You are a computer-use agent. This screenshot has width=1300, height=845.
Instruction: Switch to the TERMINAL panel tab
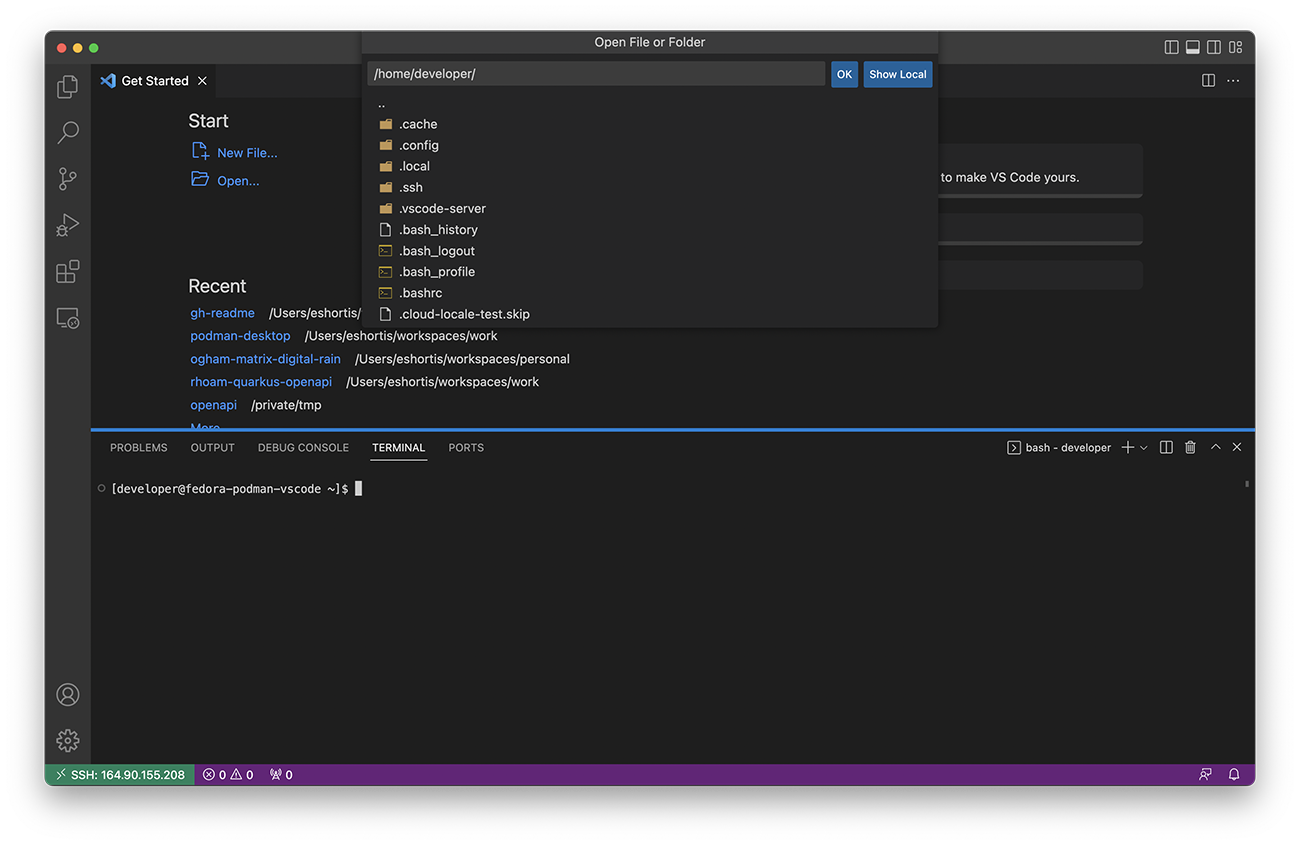point(398,448)
